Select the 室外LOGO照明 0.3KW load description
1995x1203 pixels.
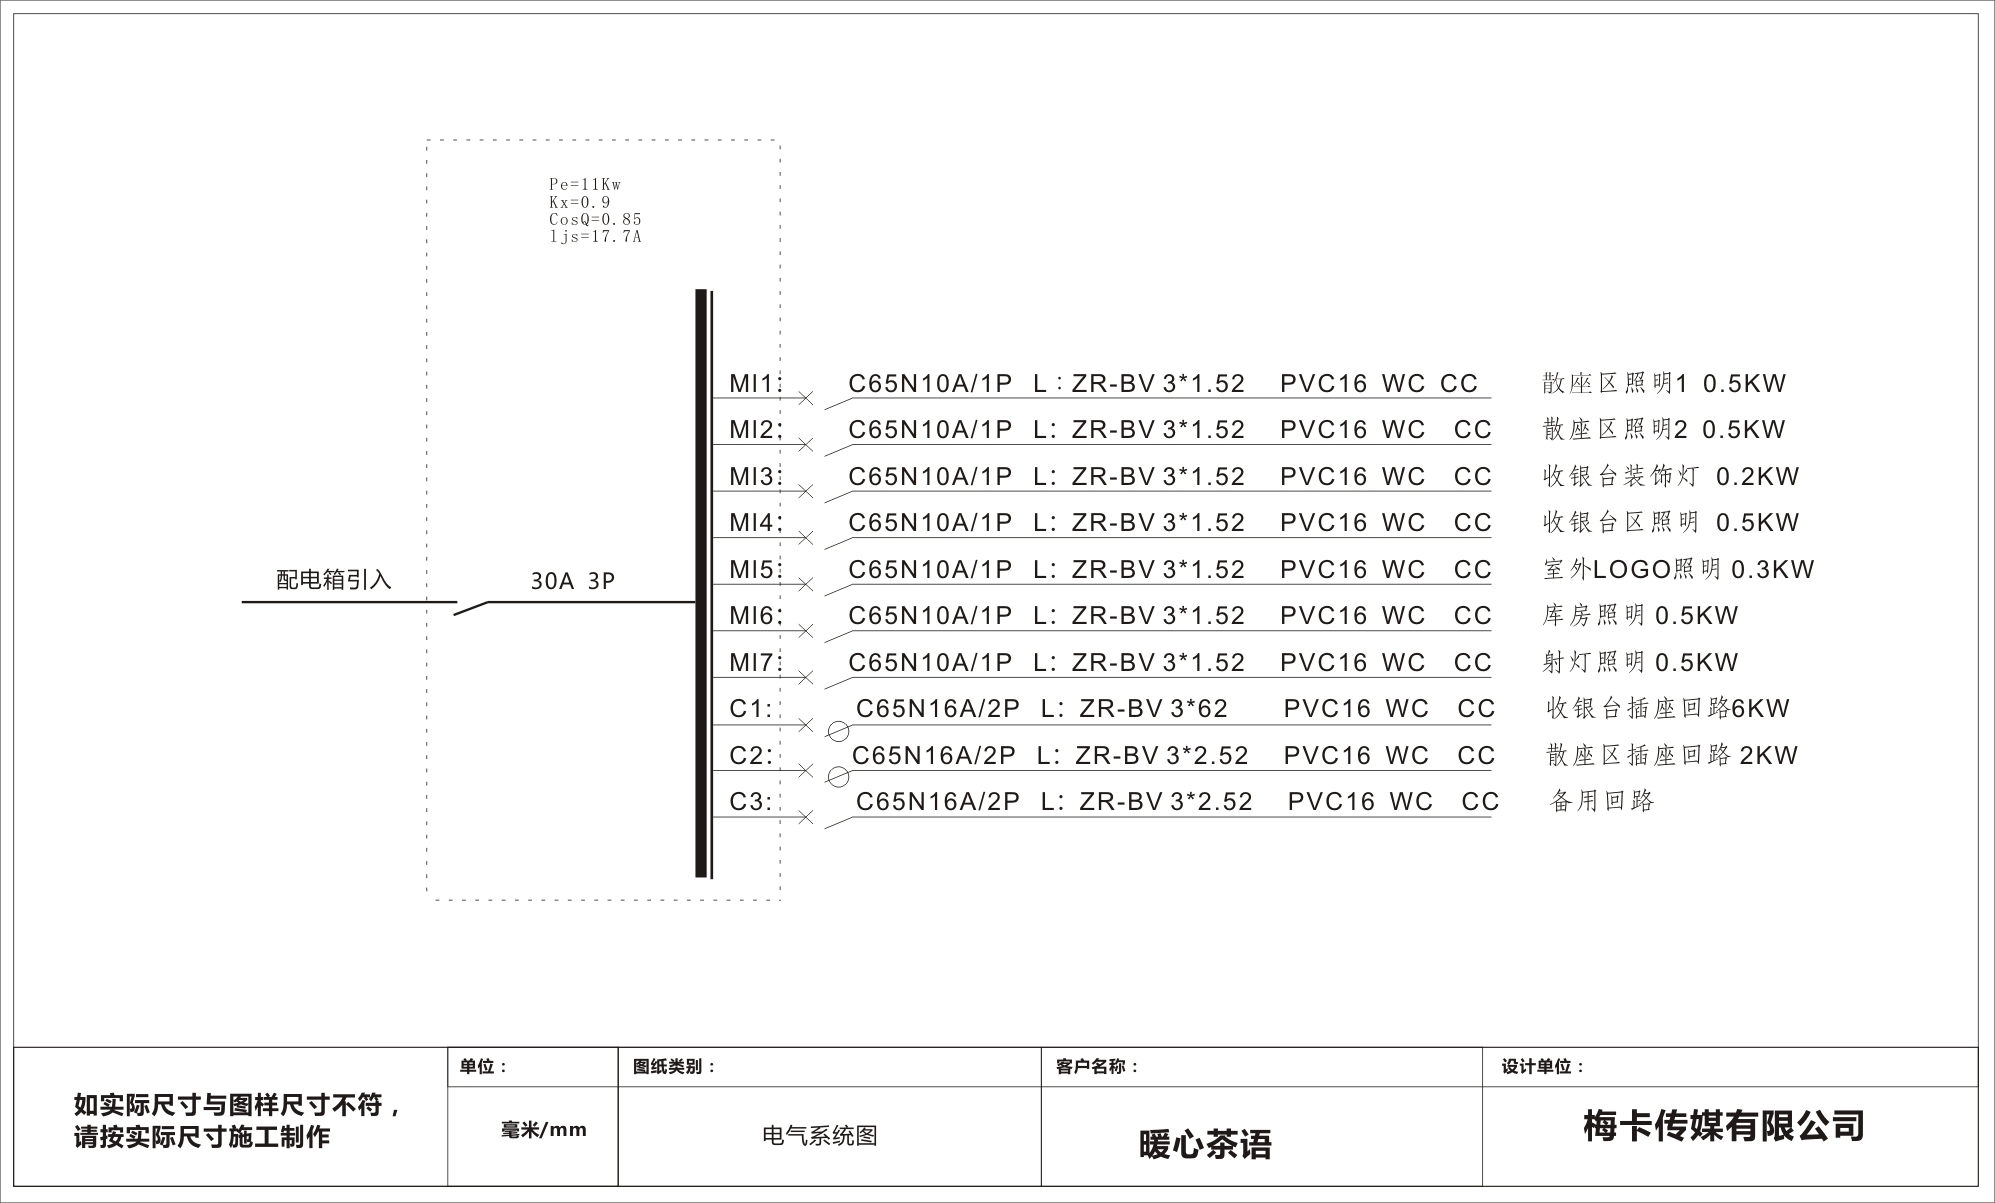1678,569
